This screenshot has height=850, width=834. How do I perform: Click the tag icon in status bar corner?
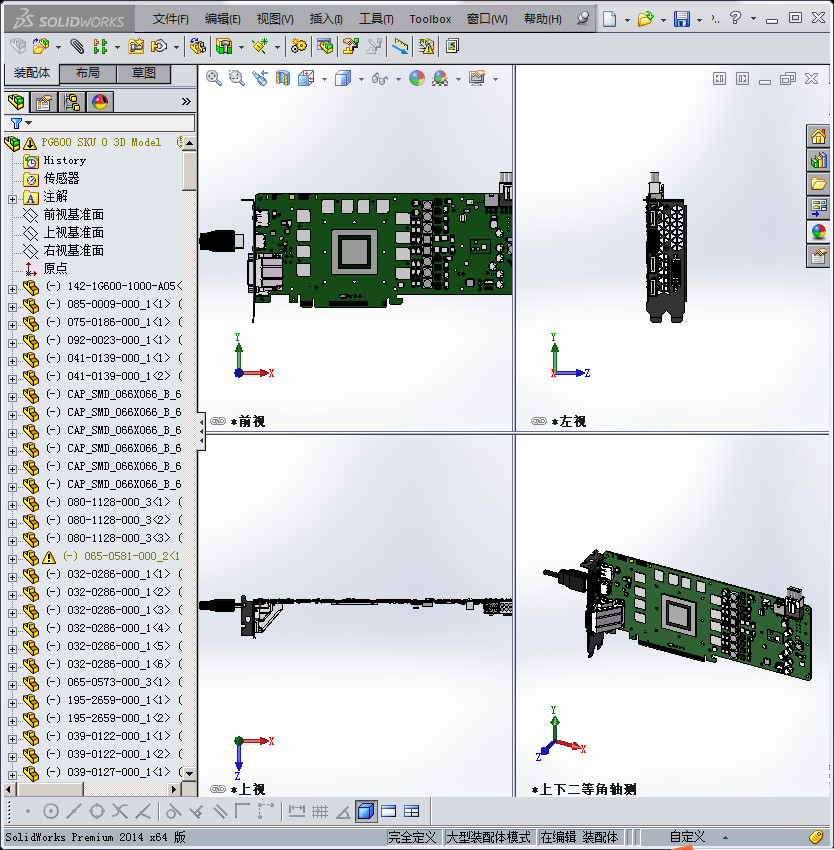pyautogui.click(x=816, y=837)
